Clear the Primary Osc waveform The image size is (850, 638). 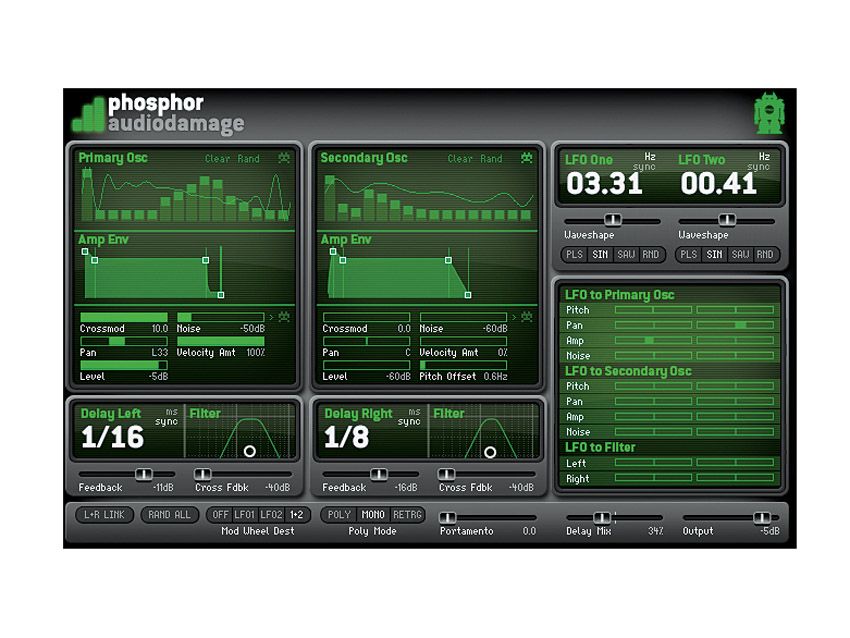point(217,159)
